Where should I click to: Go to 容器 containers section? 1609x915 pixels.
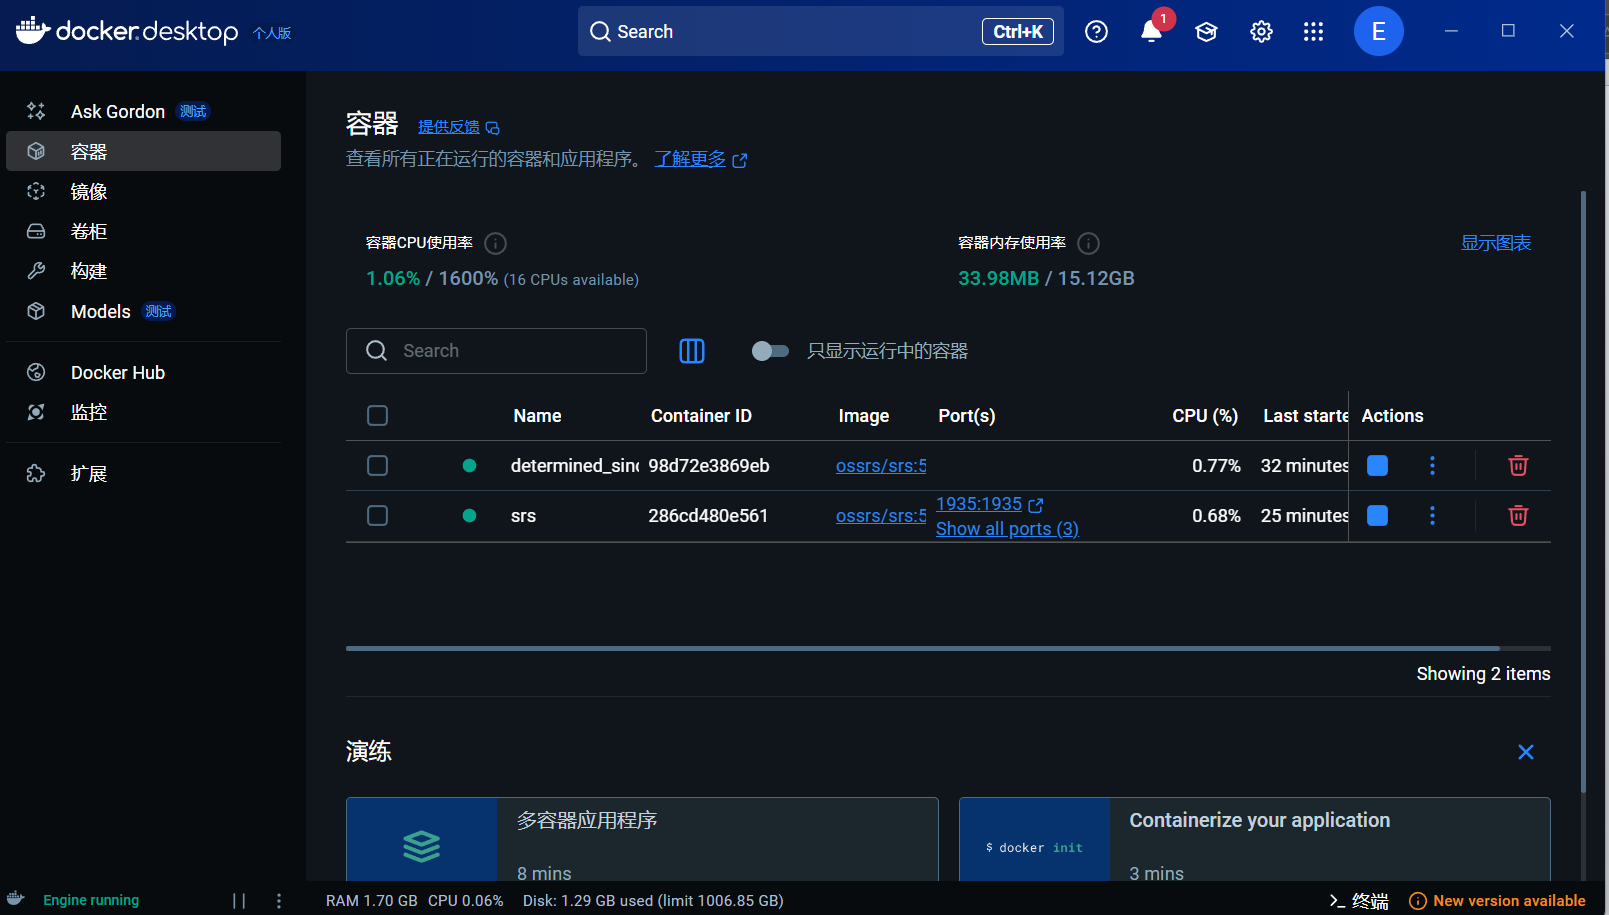pyautogui.click(x=143, y=151)
